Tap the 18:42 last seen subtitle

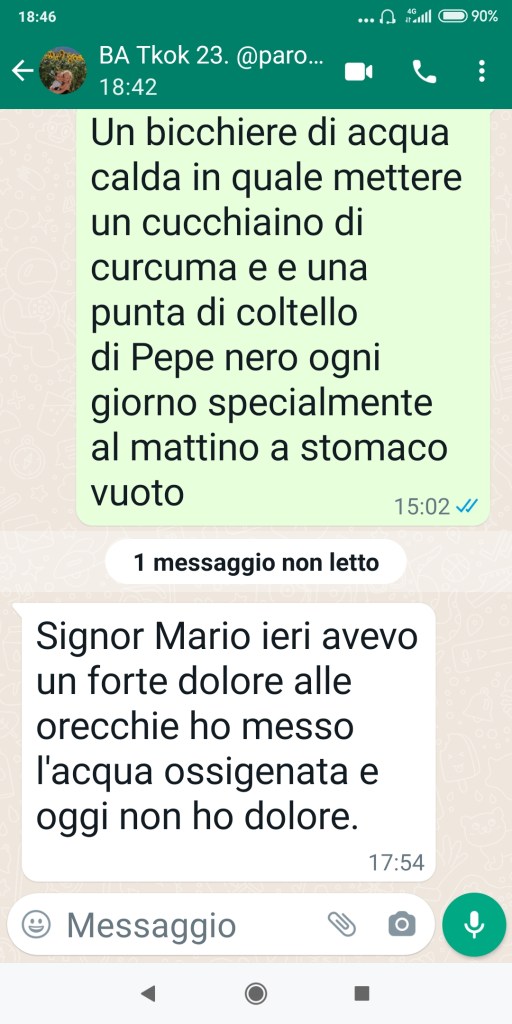coord(128,87)
